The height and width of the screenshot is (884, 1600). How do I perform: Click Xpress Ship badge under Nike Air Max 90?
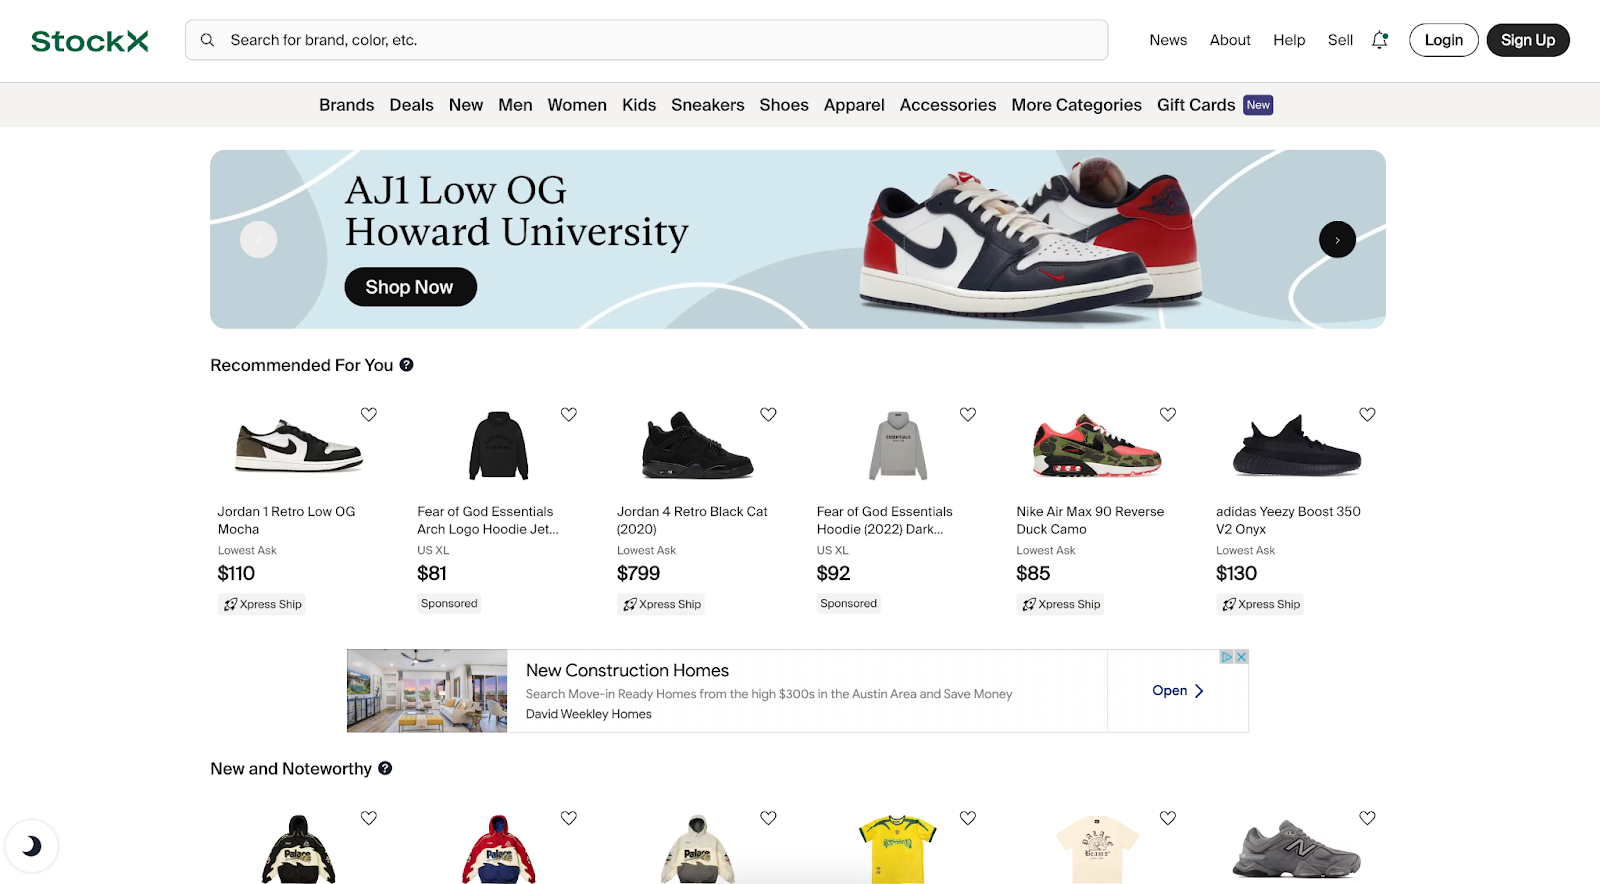tap(1060, 604)
